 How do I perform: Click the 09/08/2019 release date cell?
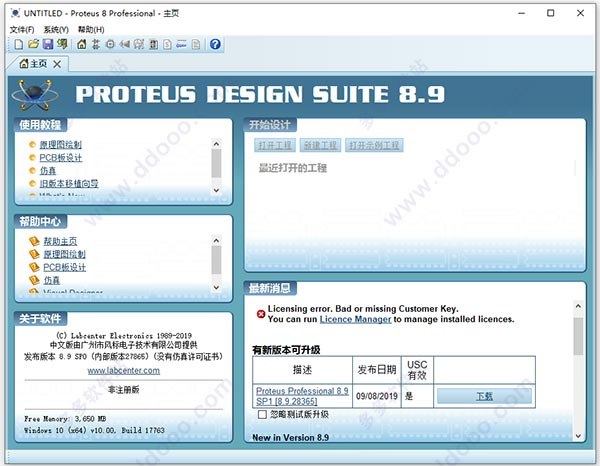(x=377, y=396)
